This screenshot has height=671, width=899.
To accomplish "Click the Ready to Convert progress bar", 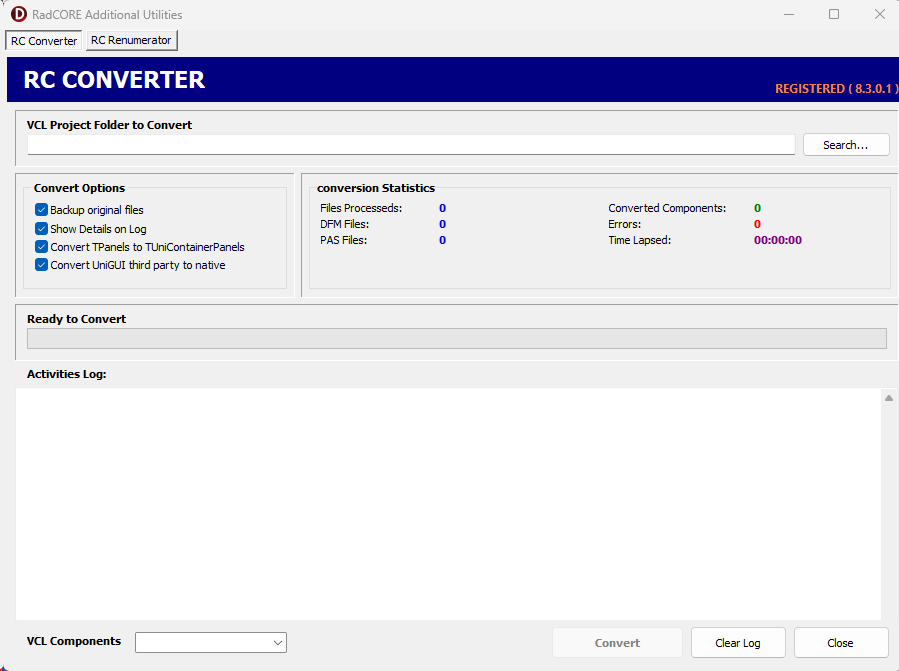I will click(x=456, y=339).
